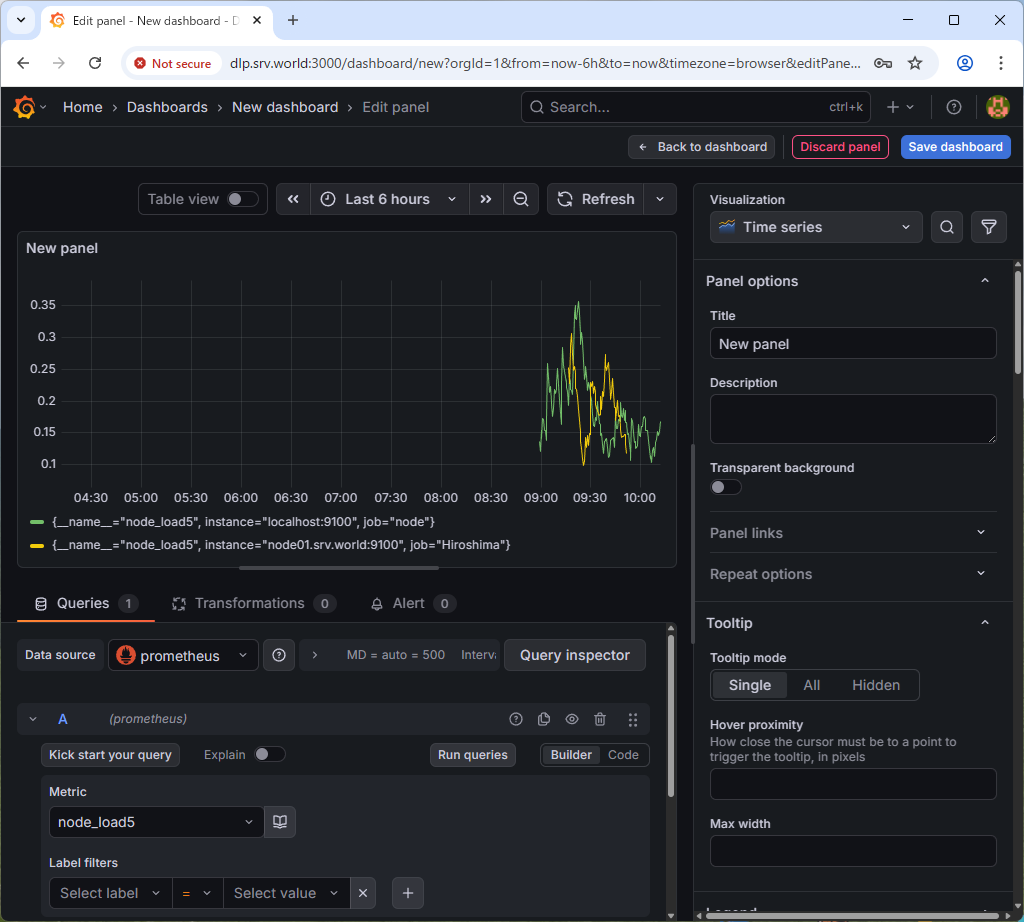Image resolution: width=1024 pixels, height=922 pixels.
Task: Open the Time series visualization picker
Action: coord(816,227)
